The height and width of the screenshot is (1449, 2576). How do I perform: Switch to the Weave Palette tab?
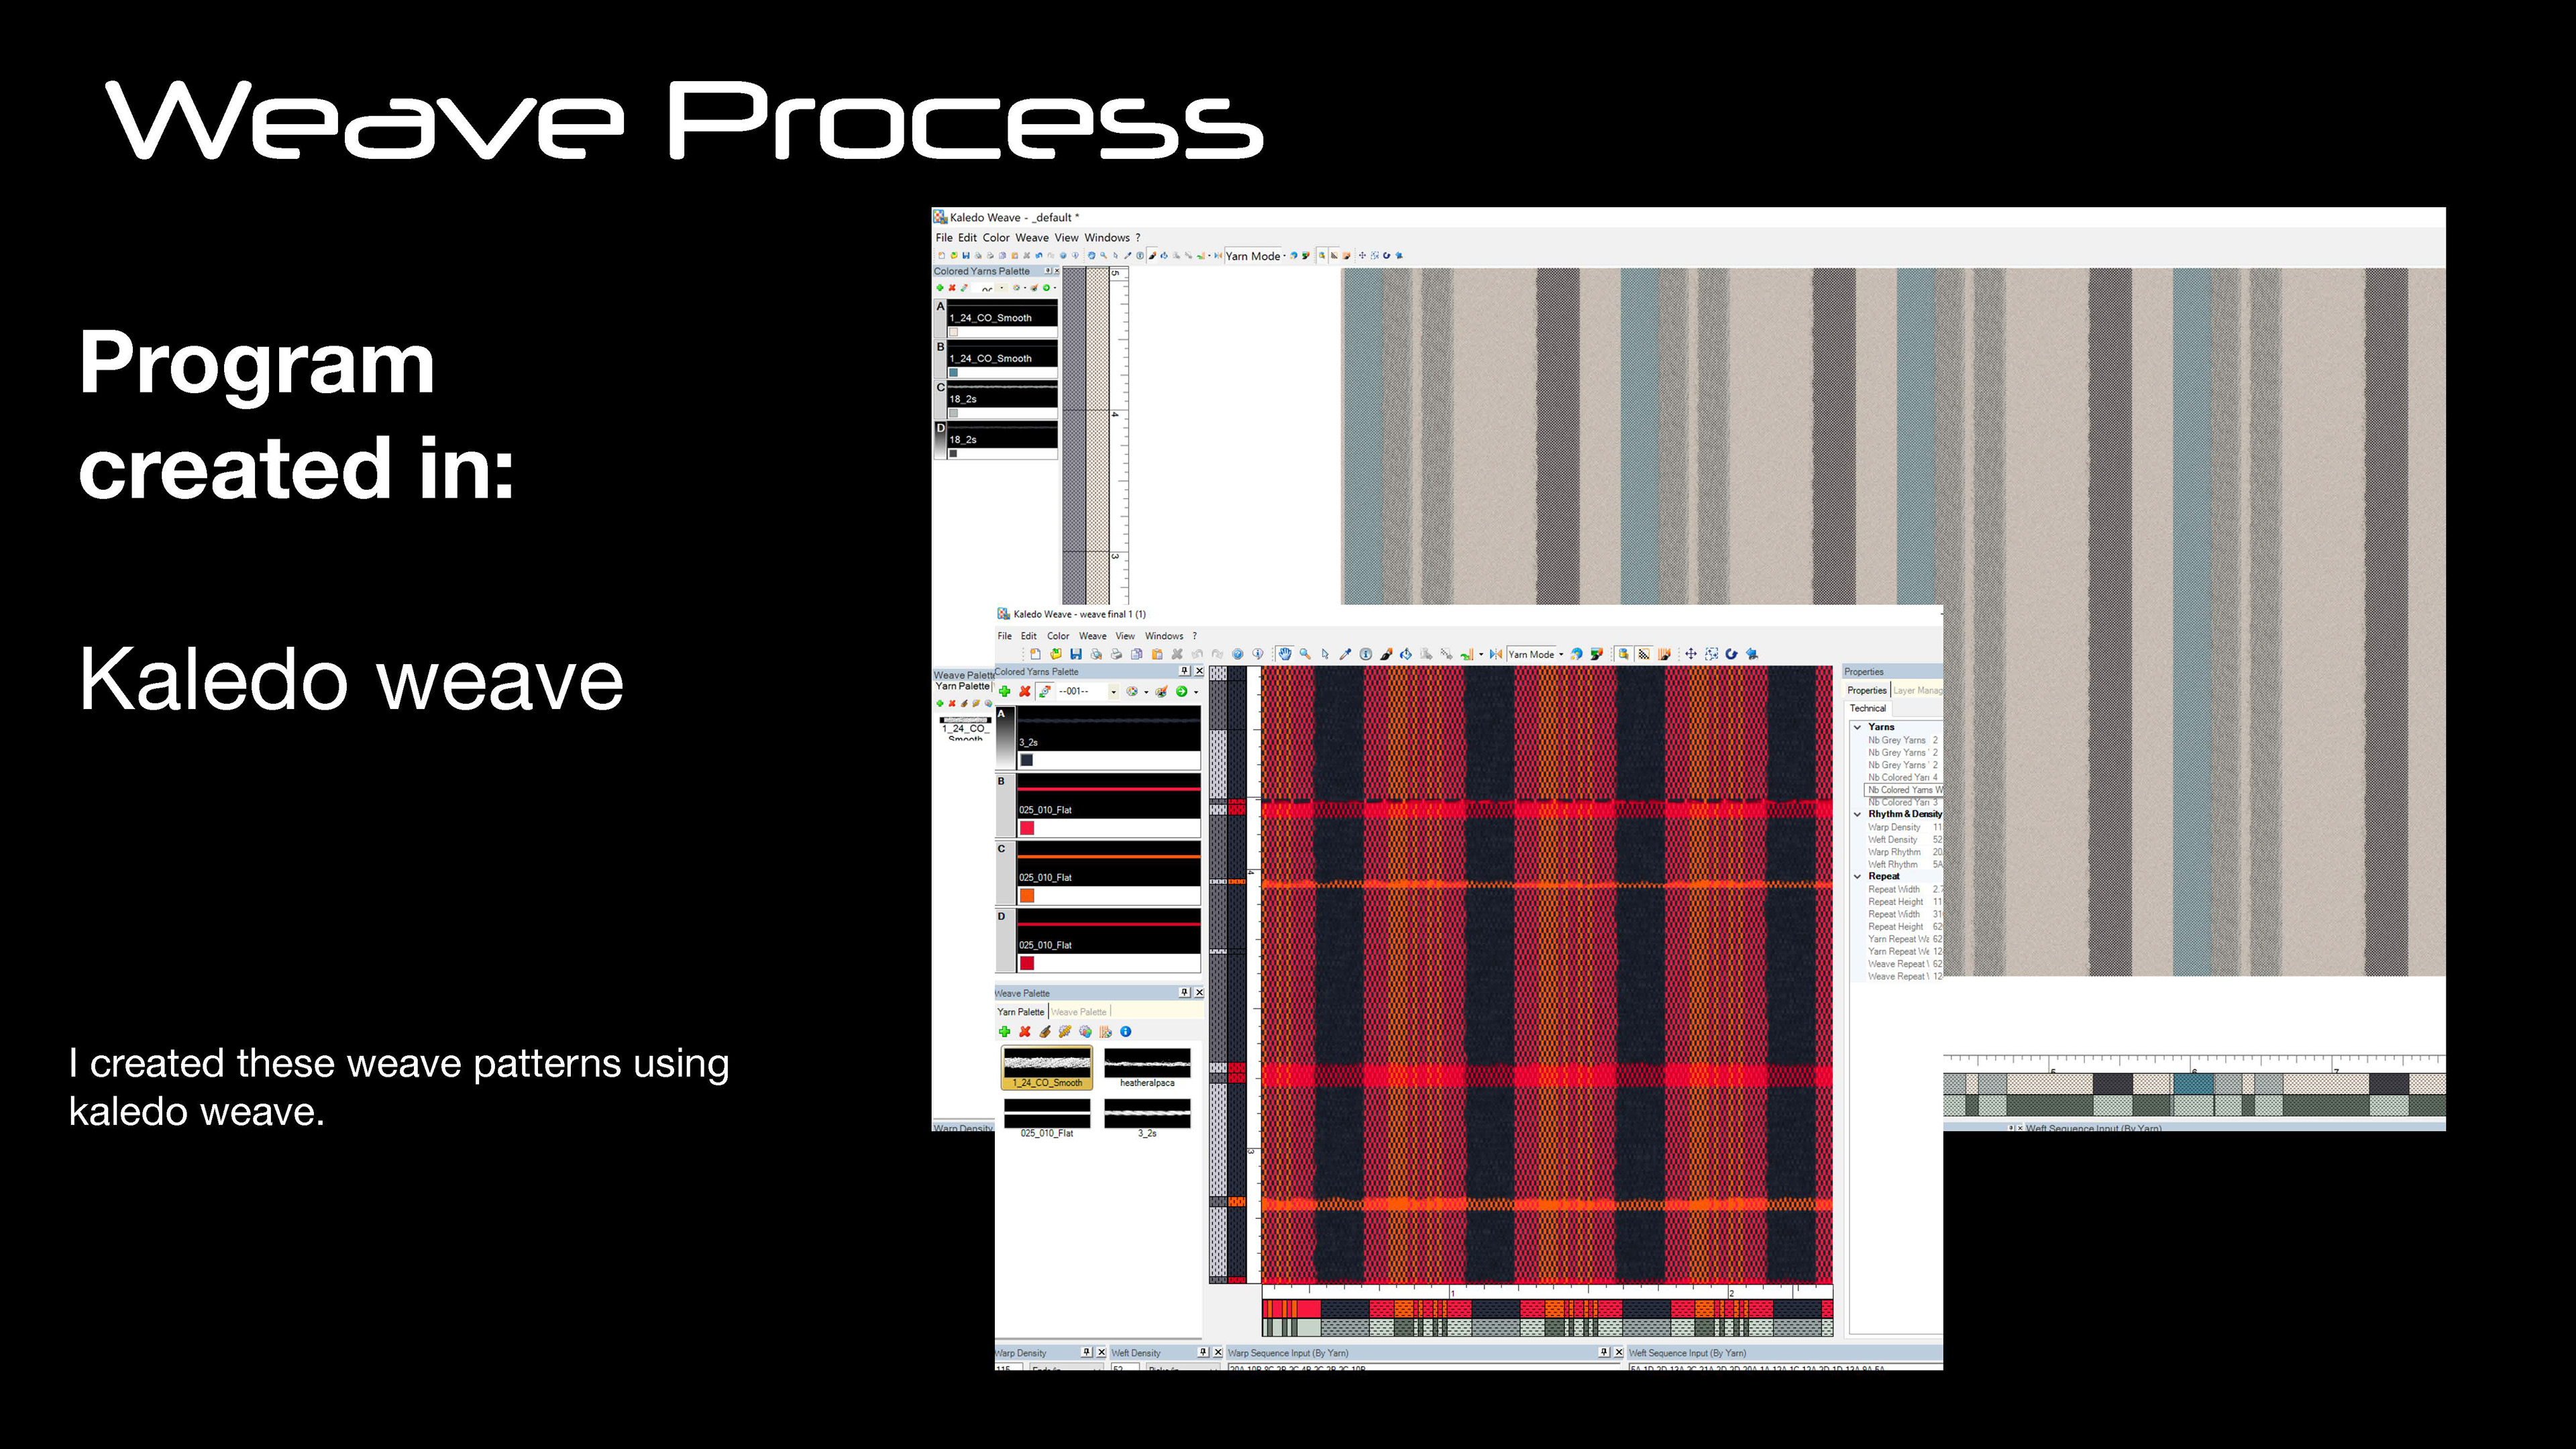1079,1012
